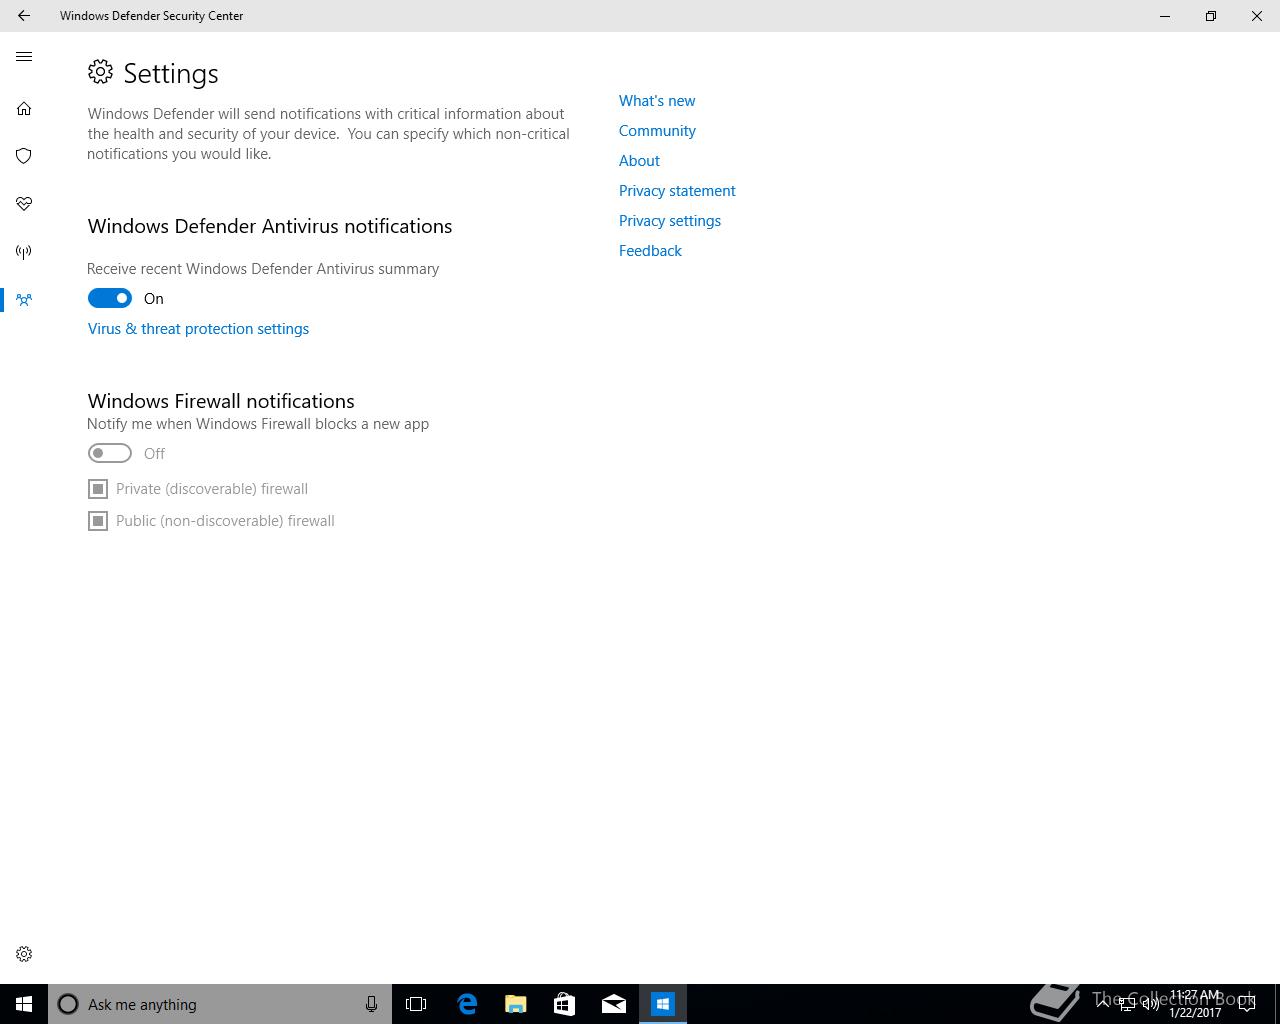Click Cortana microphone icon
Viewport: 1280px width, 1024px height.
click(x=371, y=1004)
